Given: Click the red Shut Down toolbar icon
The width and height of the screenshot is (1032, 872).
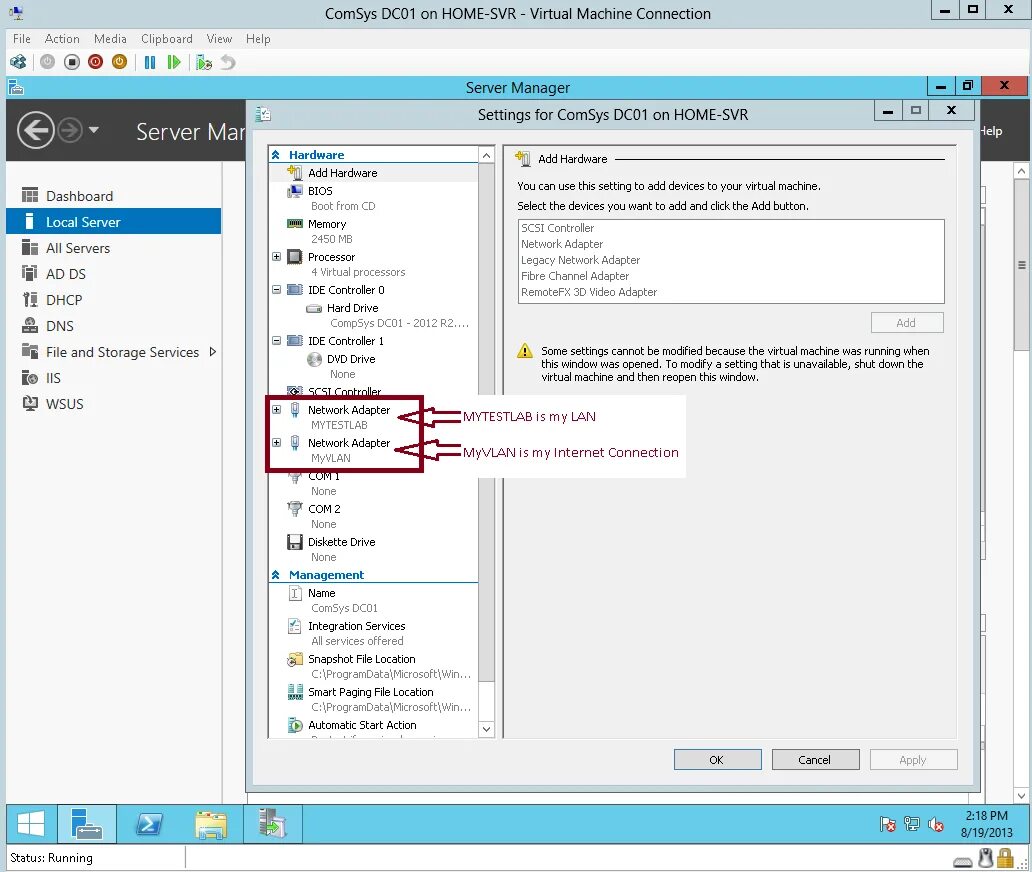Looking at the screenshot, I should point(95,63).
